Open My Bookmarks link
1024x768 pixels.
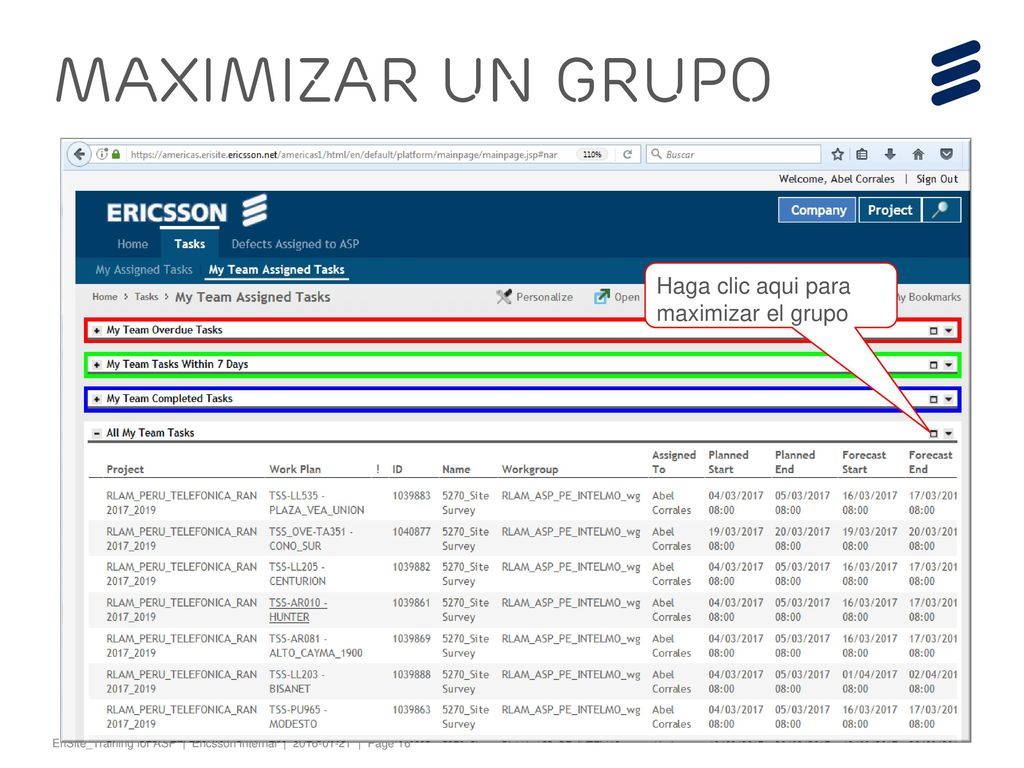coord(930,297)
